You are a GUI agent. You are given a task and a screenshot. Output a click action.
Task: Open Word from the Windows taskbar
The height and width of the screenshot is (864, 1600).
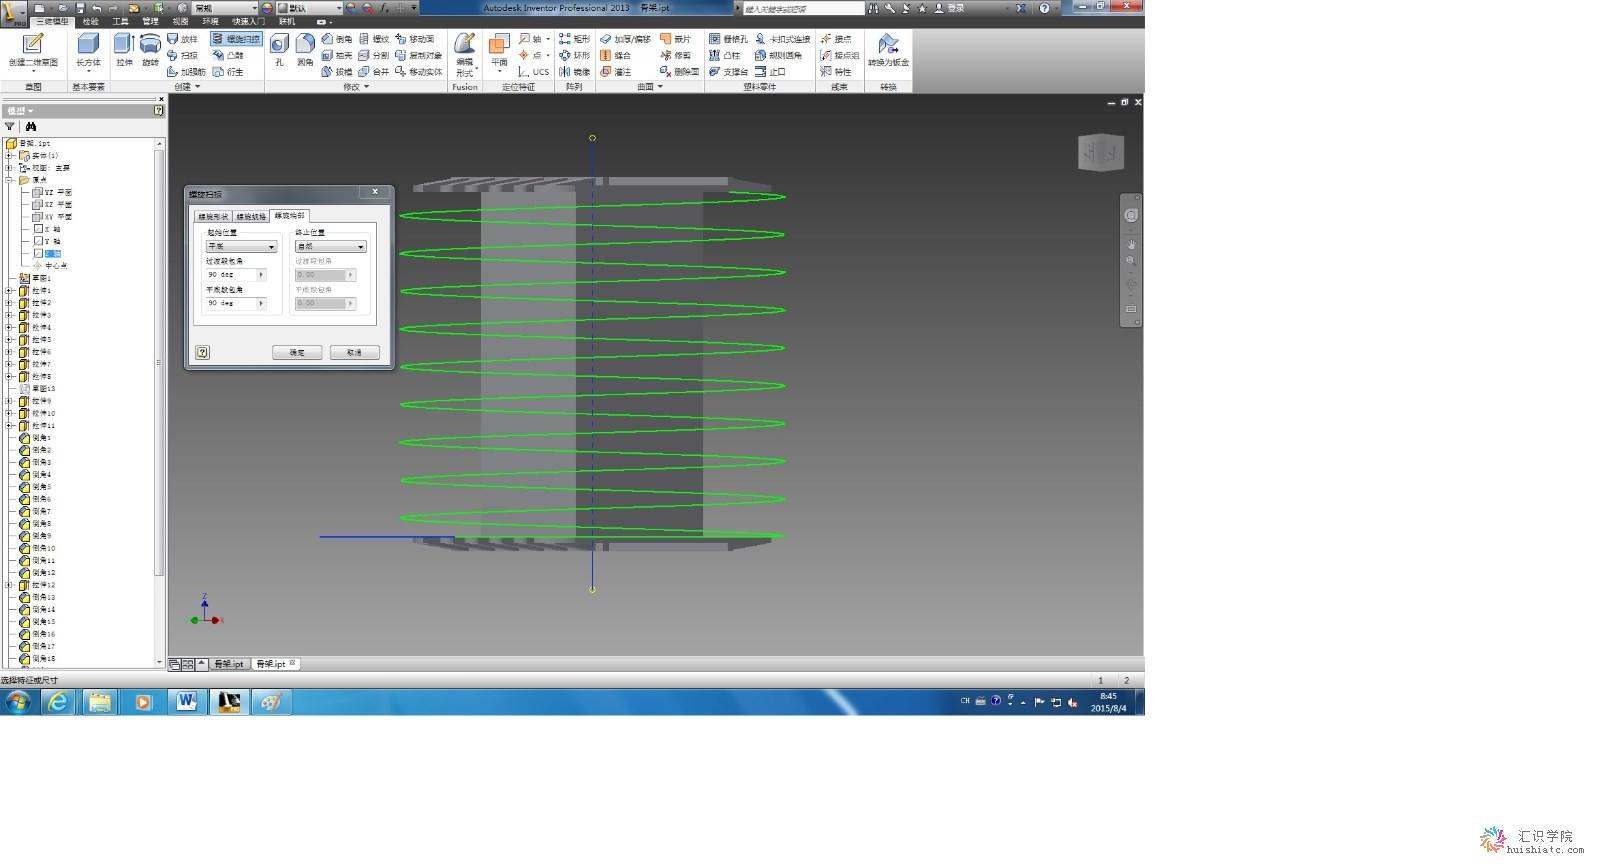pos(186,702)
